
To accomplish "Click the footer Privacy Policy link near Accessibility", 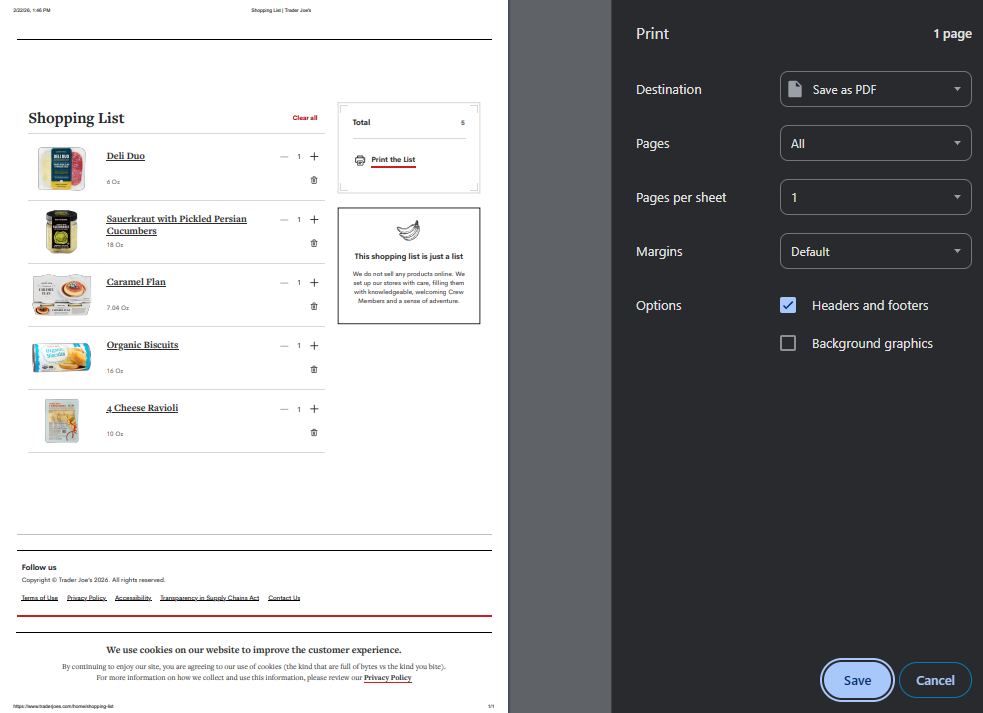I will click(87, 598).
